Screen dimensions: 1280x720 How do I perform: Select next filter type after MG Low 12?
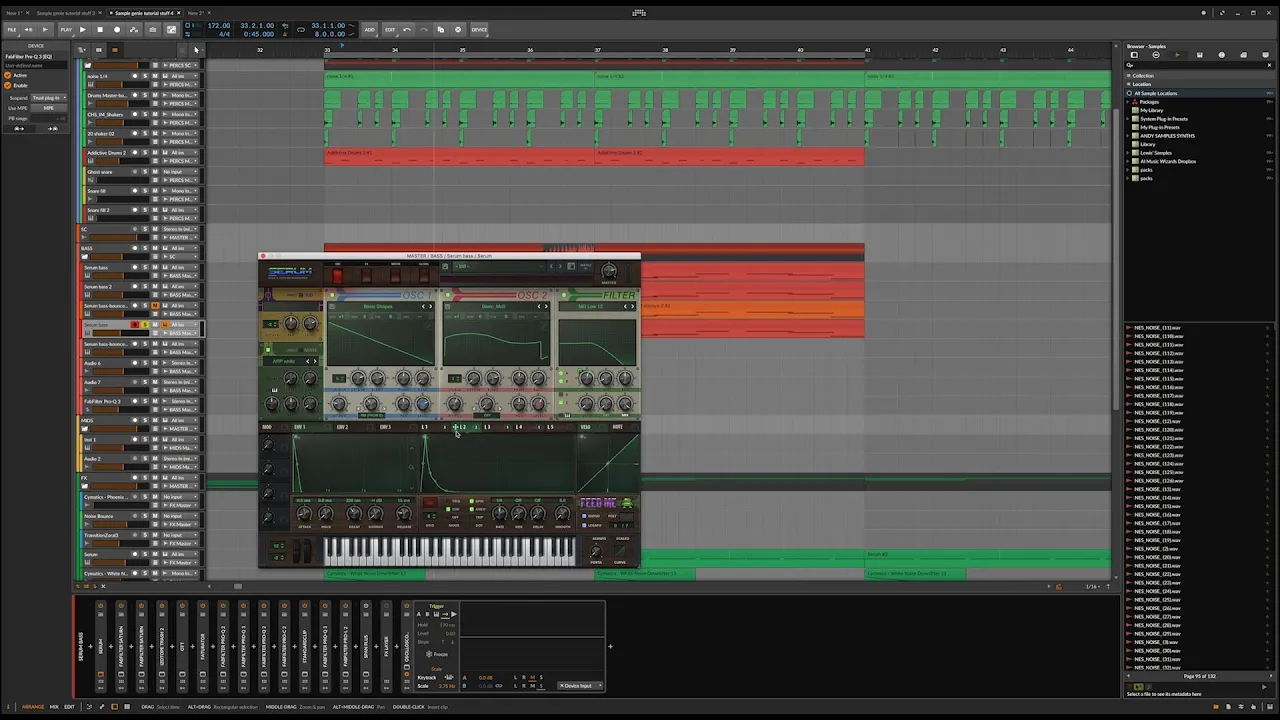632,306
